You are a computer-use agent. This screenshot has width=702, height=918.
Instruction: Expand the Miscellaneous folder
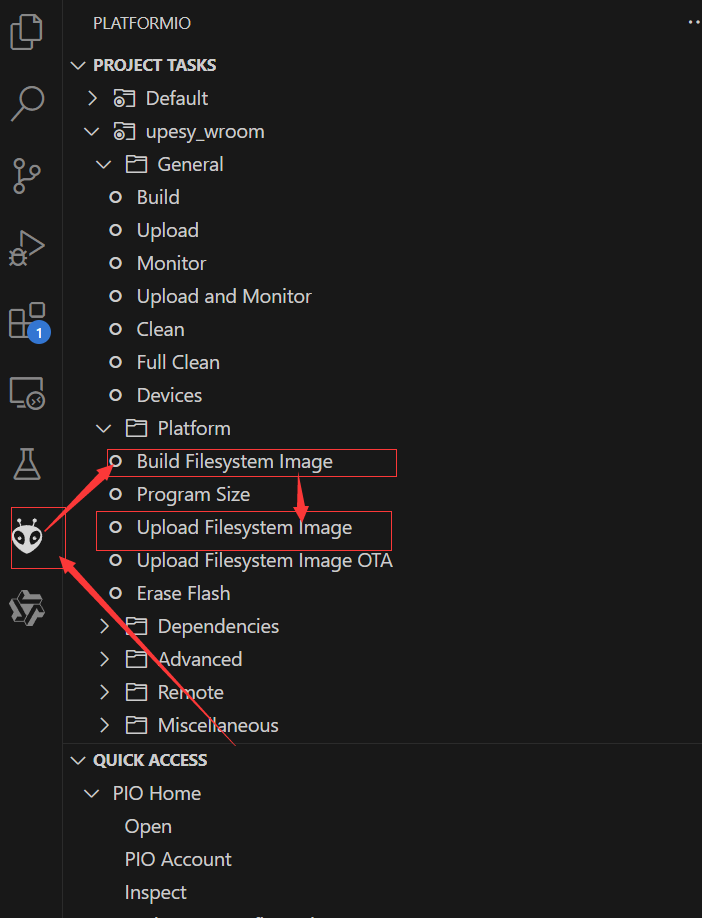click(x=104, y=725)
